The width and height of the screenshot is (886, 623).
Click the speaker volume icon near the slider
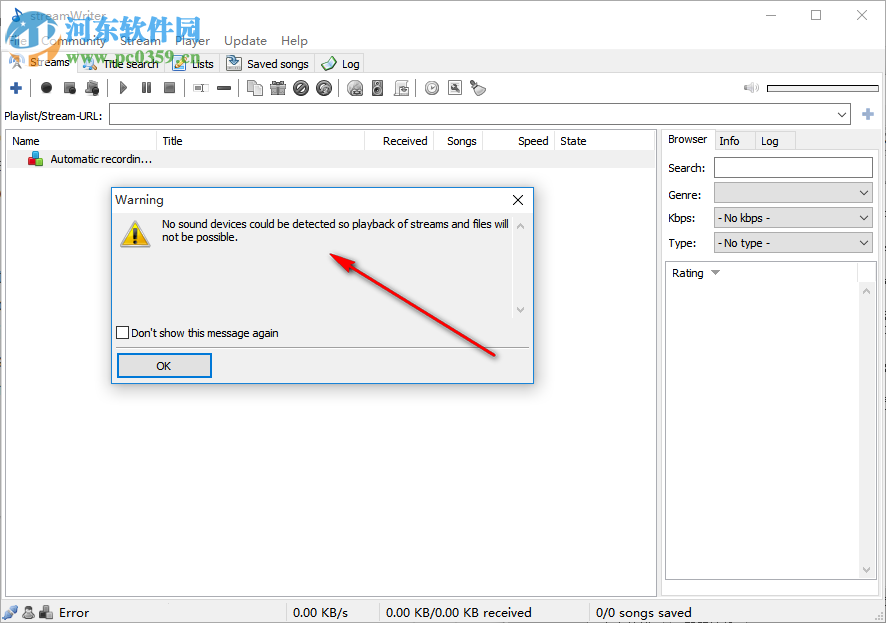750,87
